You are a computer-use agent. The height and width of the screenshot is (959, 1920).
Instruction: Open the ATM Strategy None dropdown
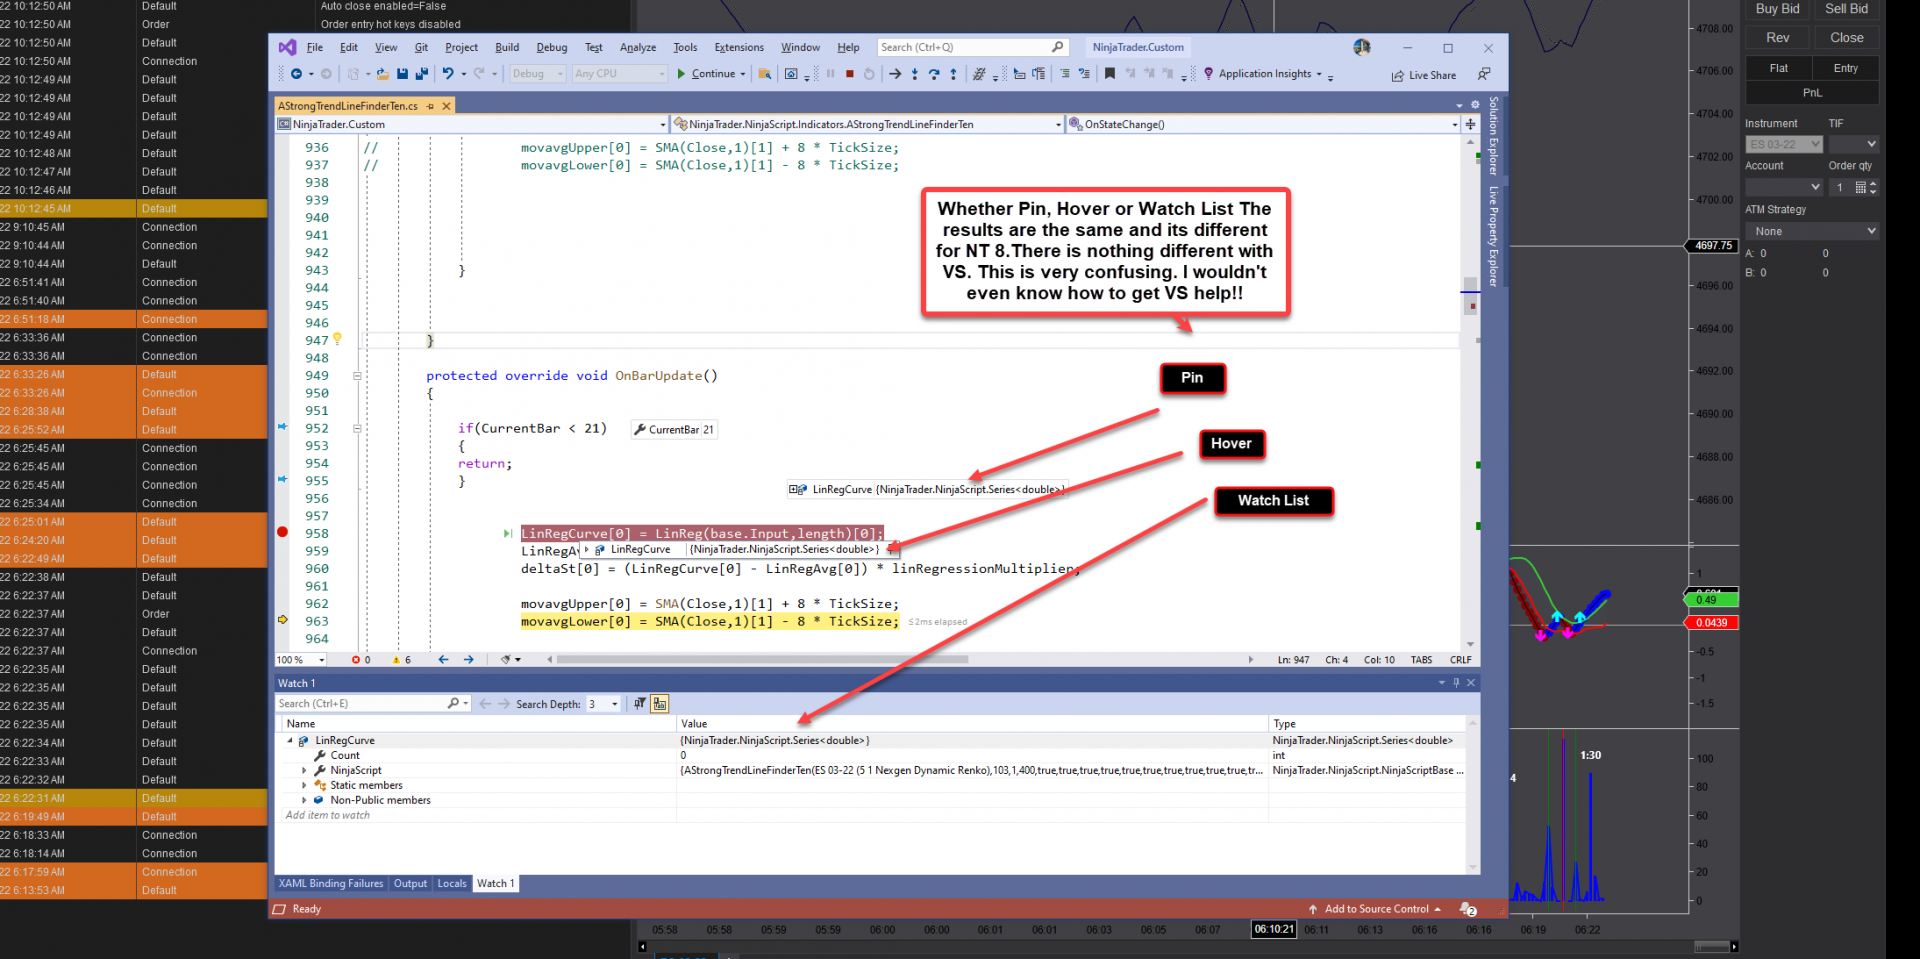[1812, 231]
